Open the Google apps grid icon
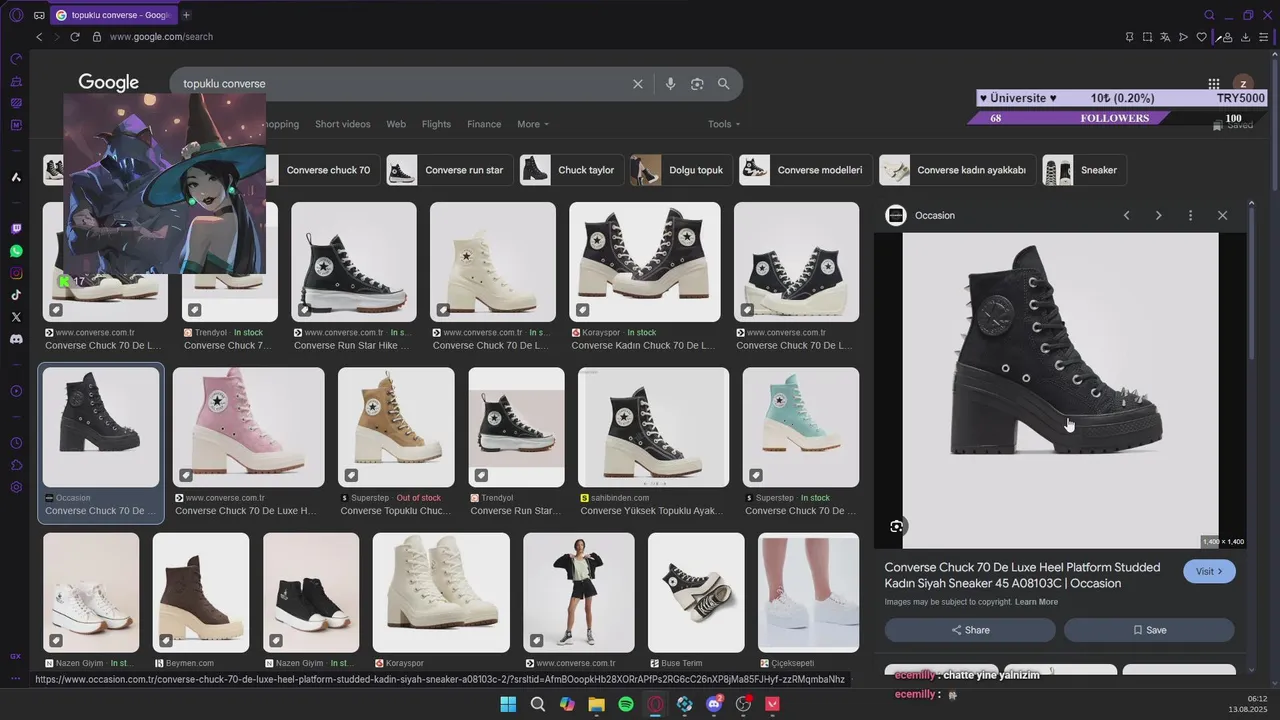 pos(1213,84)
